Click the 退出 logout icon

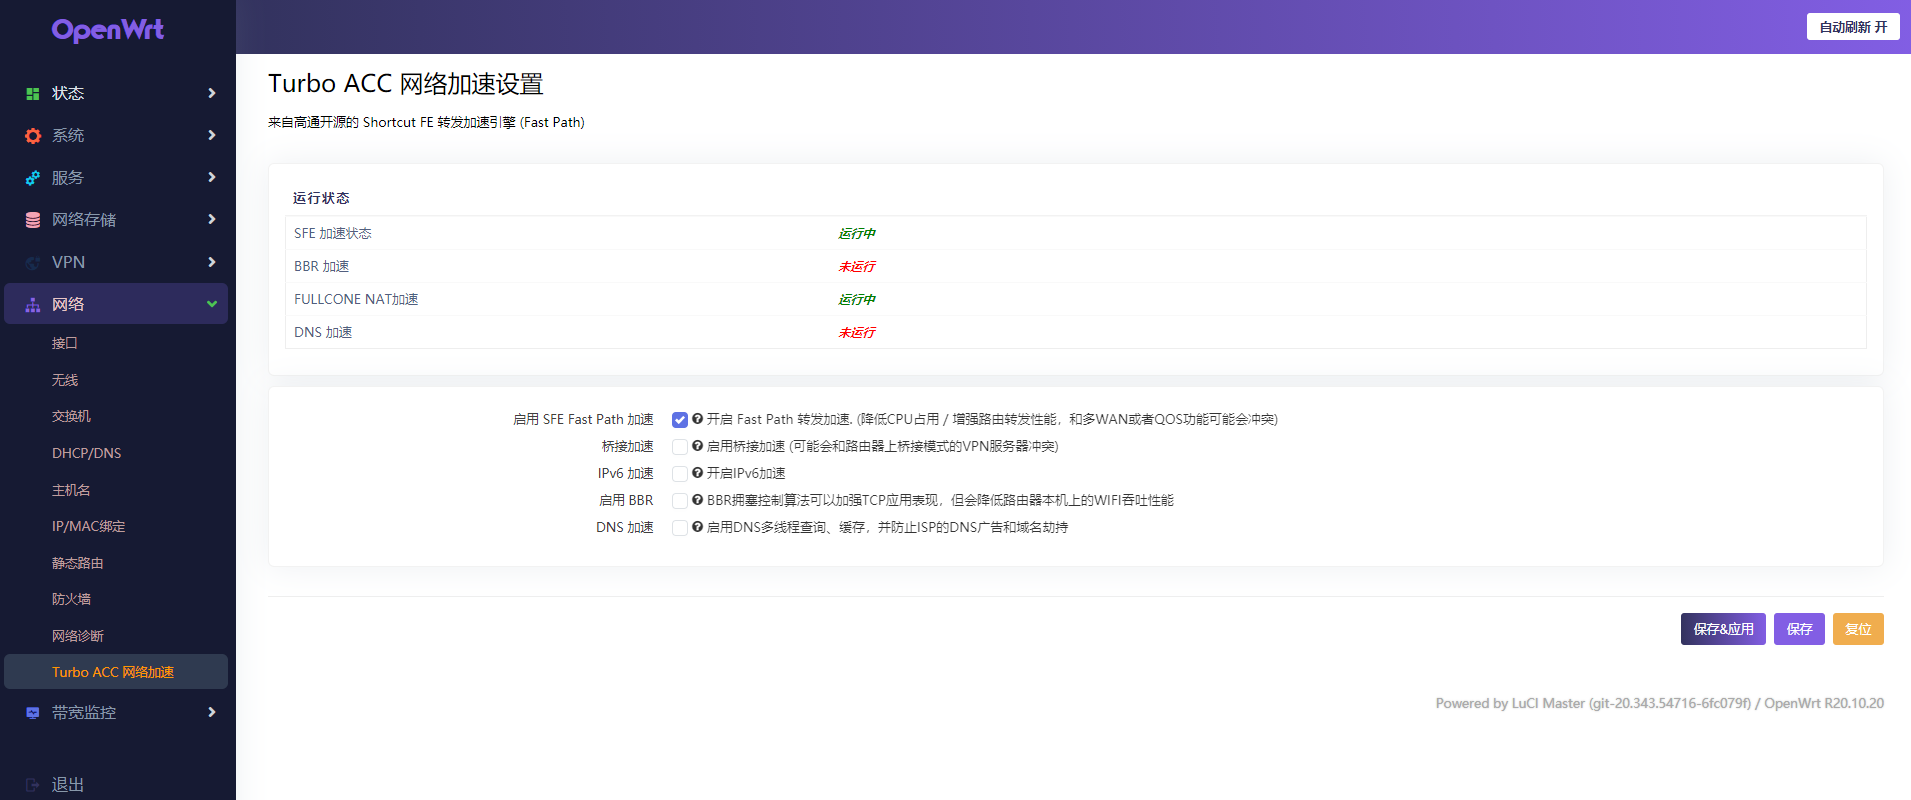pos(33,785)
